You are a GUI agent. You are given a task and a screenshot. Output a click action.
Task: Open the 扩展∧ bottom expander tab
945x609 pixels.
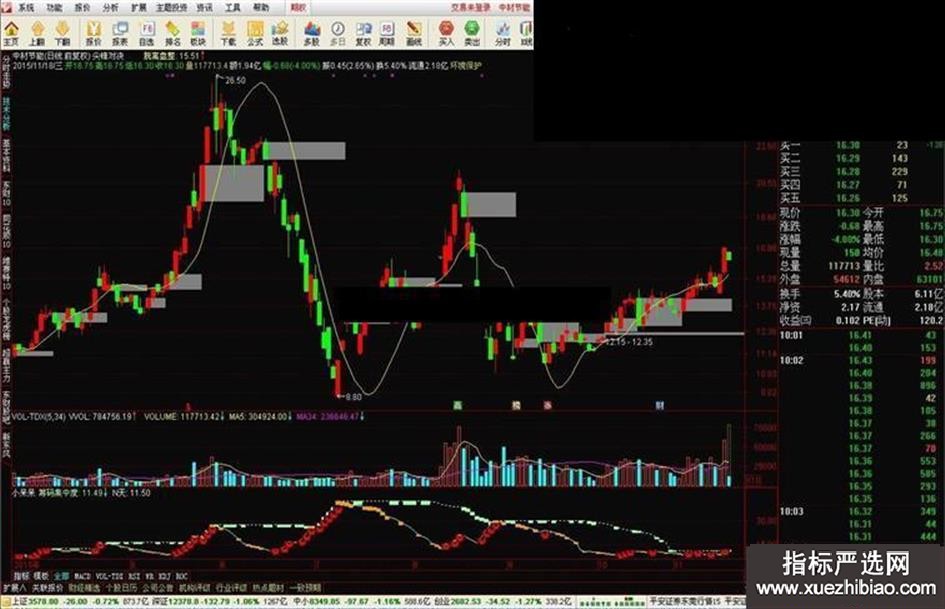[14, 588]
